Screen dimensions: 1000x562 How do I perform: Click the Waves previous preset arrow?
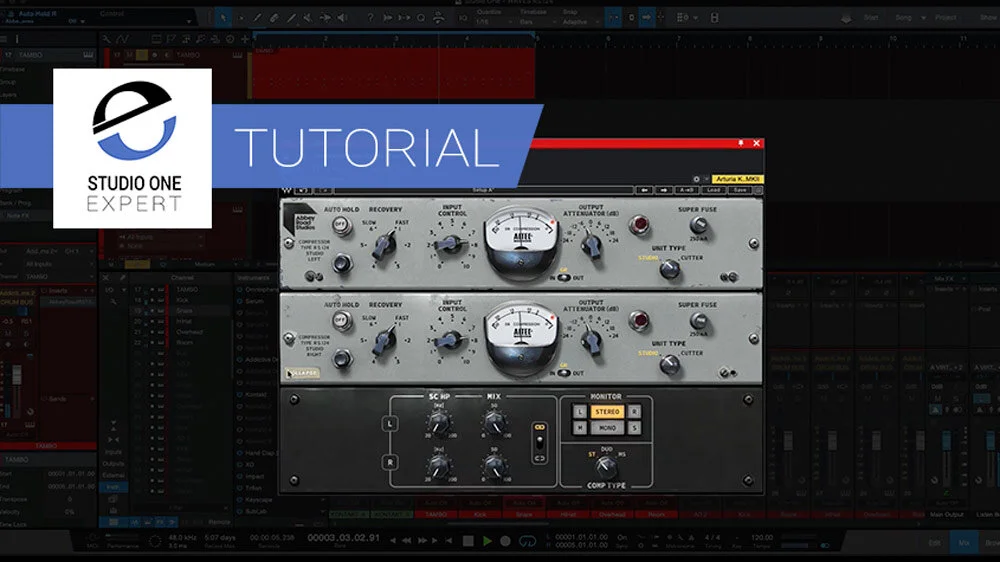point(644,190)
